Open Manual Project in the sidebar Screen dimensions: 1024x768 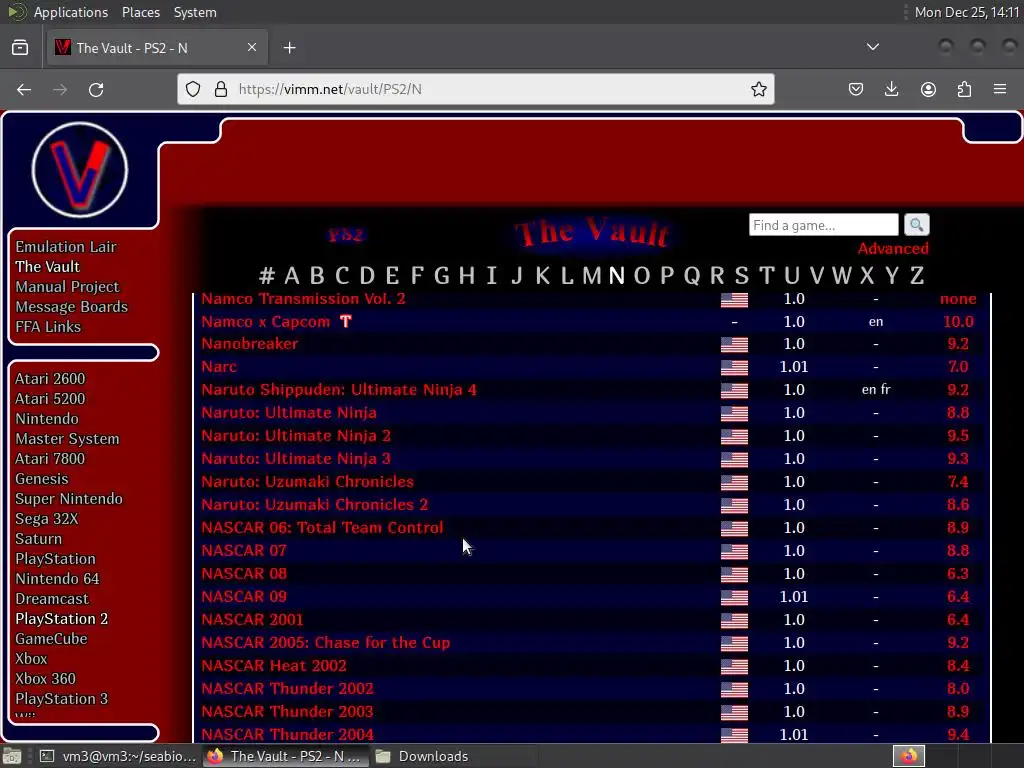click(67, 287)
